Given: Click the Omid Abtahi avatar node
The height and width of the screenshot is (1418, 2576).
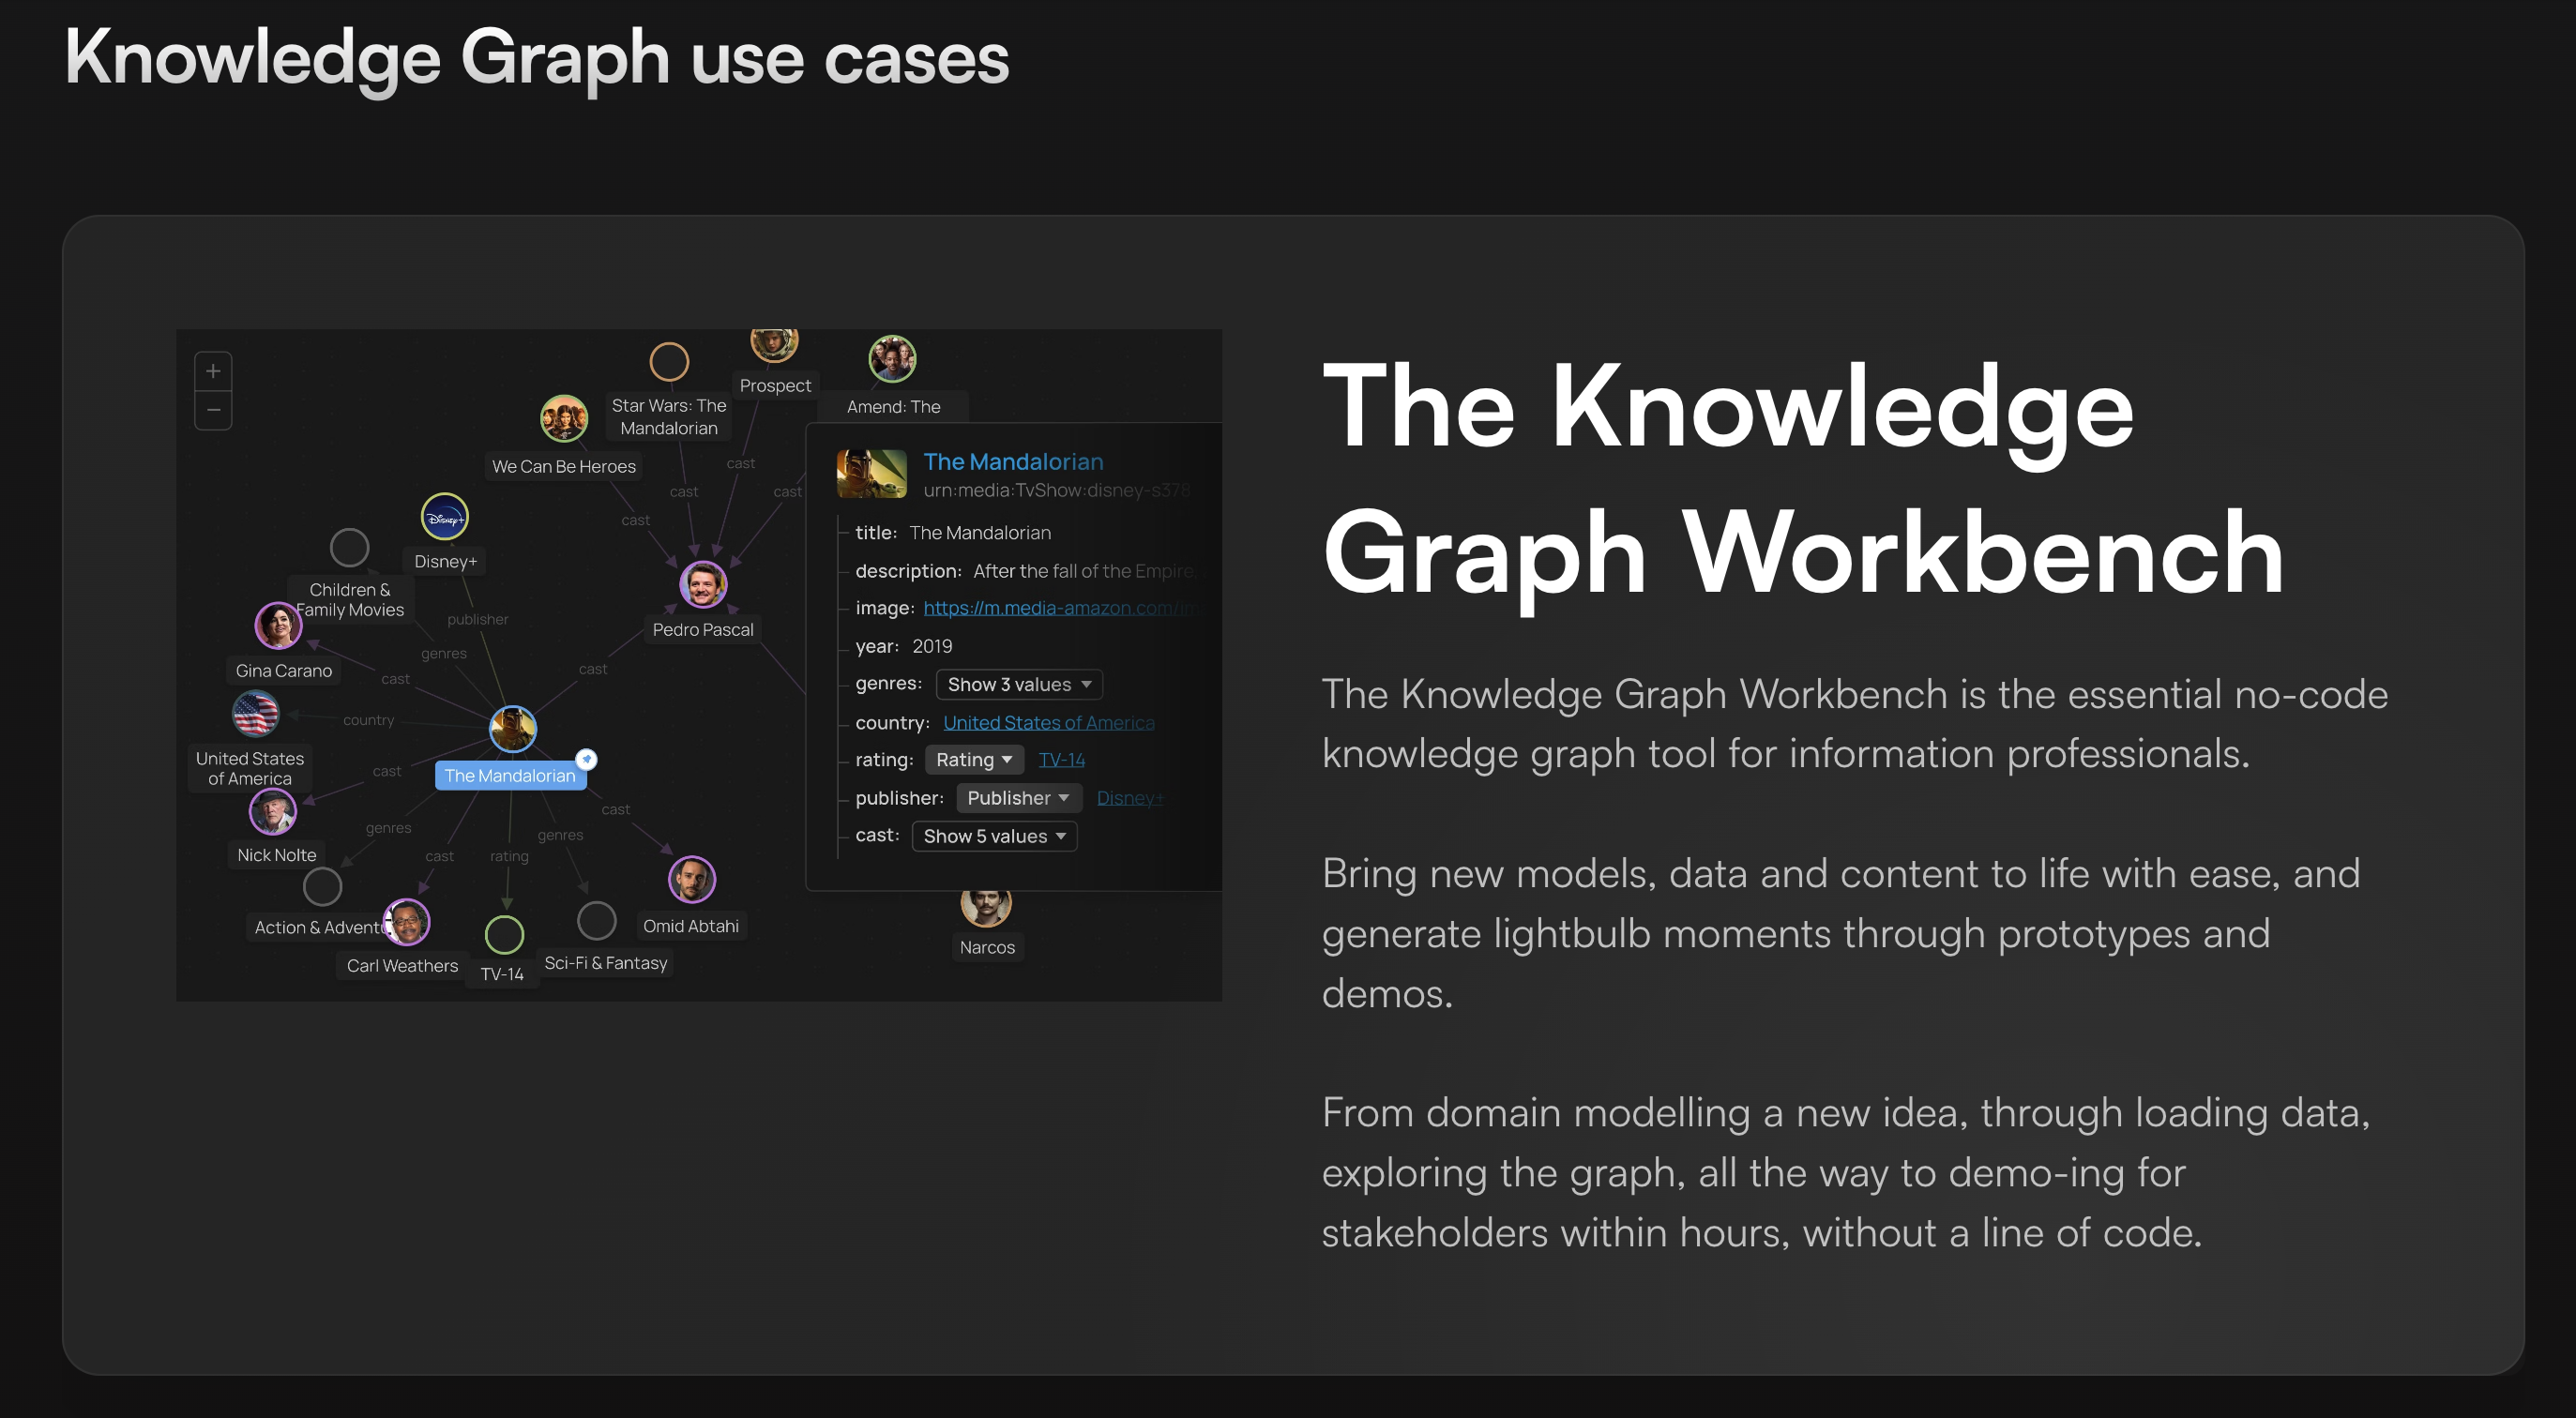Looking at the screenshot, I should 691,880.
